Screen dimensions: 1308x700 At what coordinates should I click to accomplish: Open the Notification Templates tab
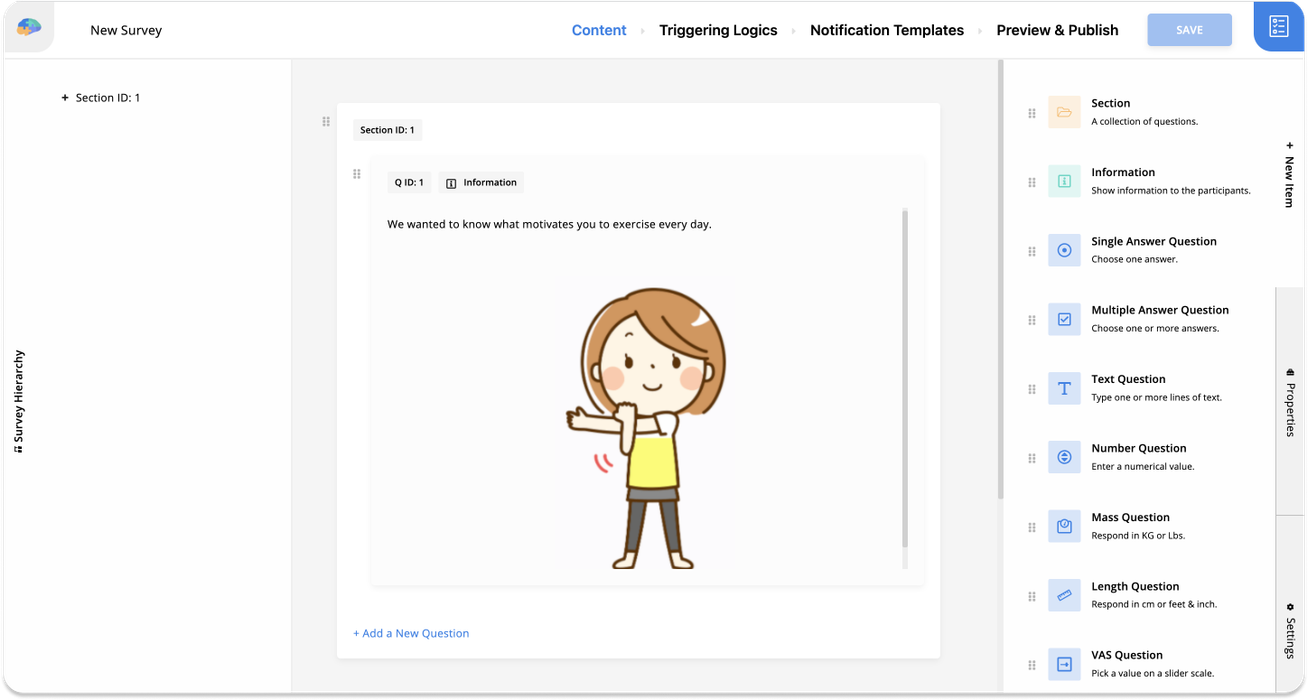click(886, 30)
